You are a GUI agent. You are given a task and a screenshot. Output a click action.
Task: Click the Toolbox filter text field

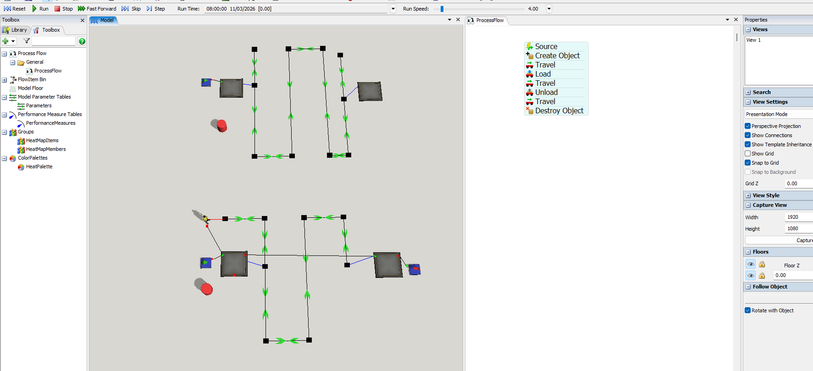tap(53, 41)
